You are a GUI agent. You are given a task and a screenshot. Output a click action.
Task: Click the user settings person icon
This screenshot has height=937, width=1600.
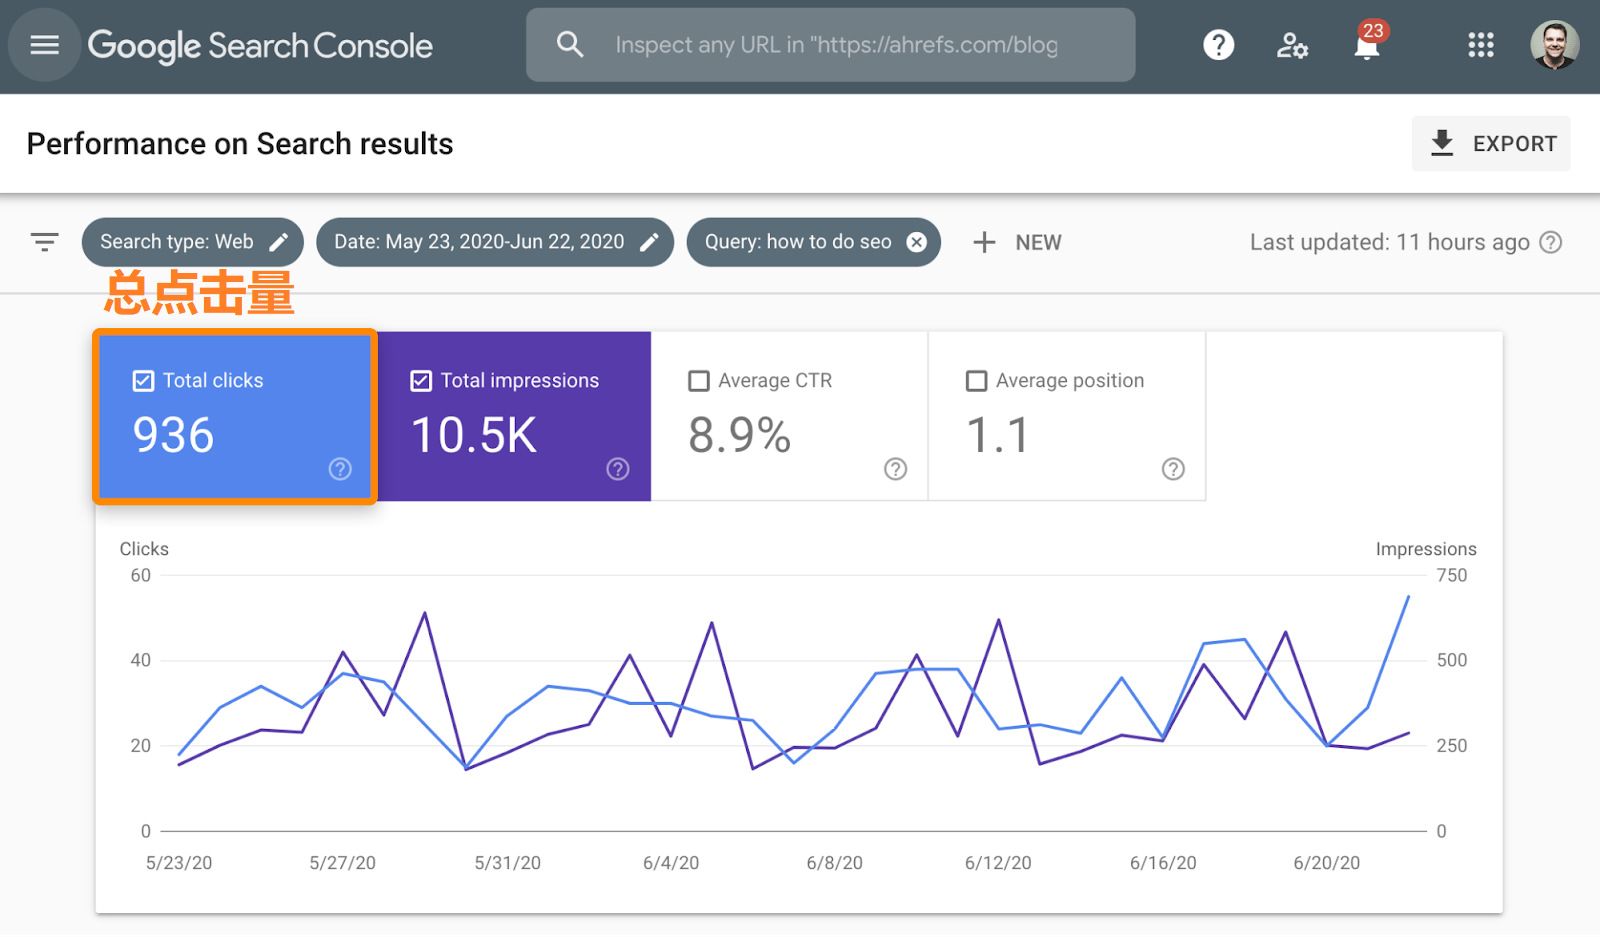1293,45
